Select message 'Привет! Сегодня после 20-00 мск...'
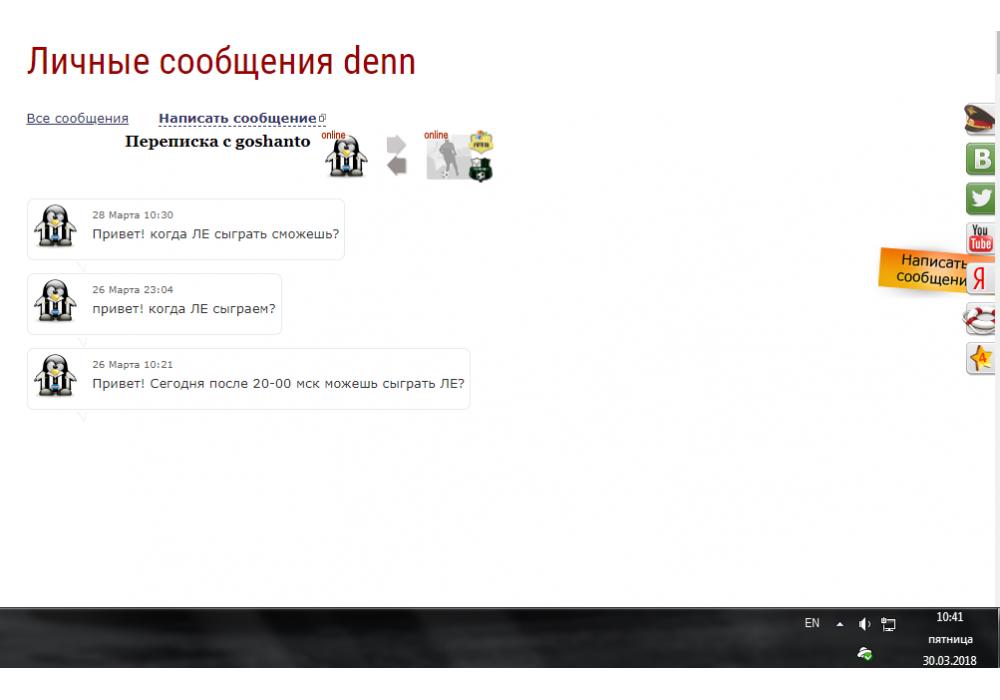The image size is (1000, 700). [x=278, y=384]
